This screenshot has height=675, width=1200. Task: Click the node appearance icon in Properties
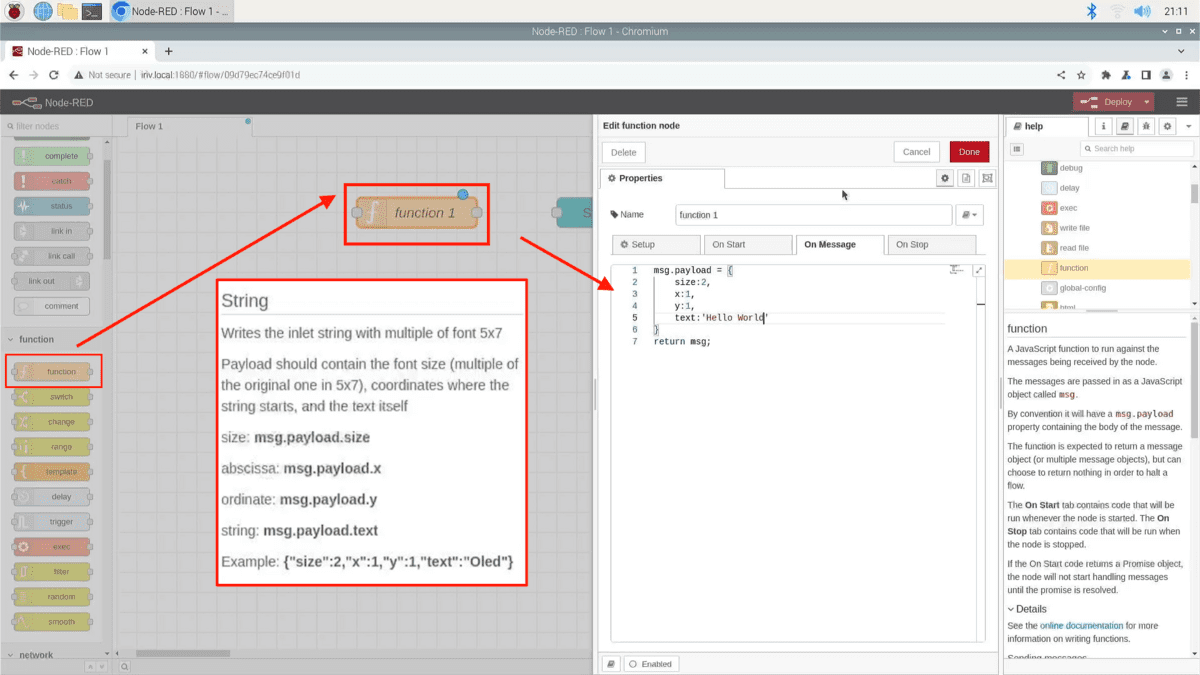(987, 178)
